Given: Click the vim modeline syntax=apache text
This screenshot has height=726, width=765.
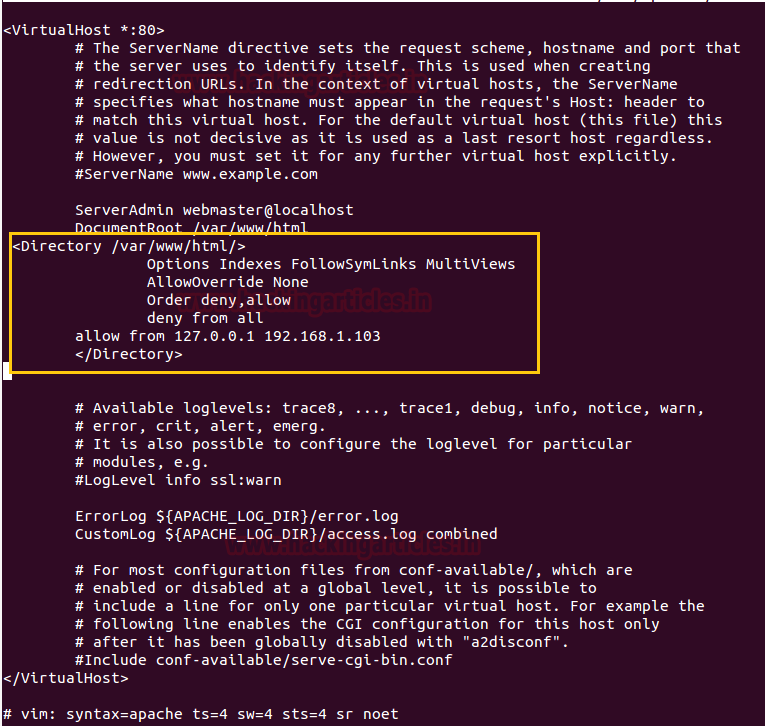Looking at the screenshot, I should coord(124,714).
